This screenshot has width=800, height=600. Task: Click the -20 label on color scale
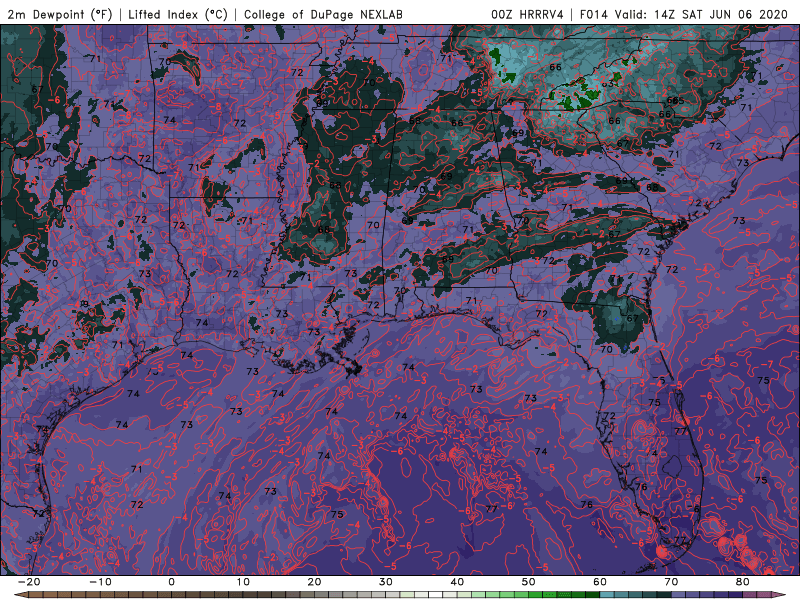pos(29,582)
